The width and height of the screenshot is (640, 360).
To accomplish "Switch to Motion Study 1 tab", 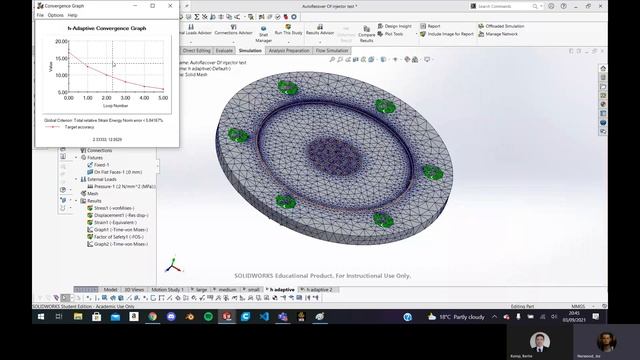I will [167, 289].
